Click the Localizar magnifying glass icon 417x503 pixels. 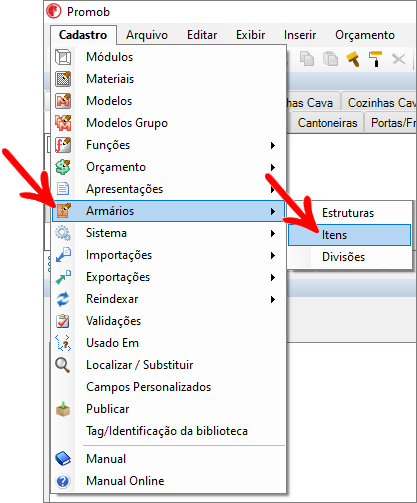63,365
